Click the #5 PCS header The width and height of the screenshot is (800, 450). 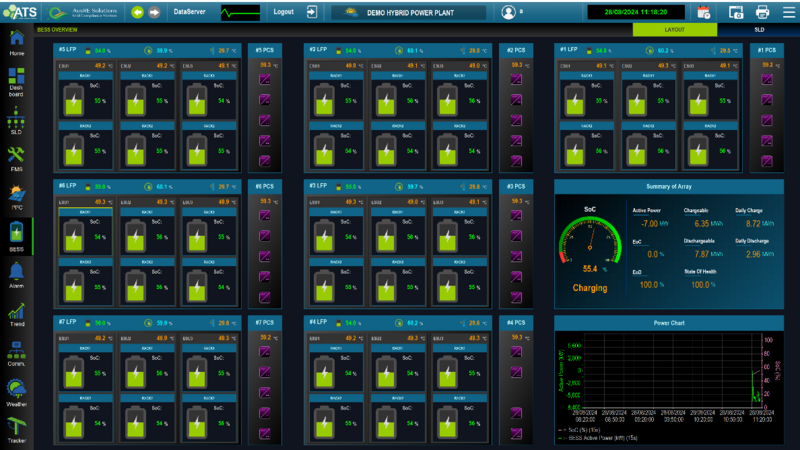(x=265, y=51)
